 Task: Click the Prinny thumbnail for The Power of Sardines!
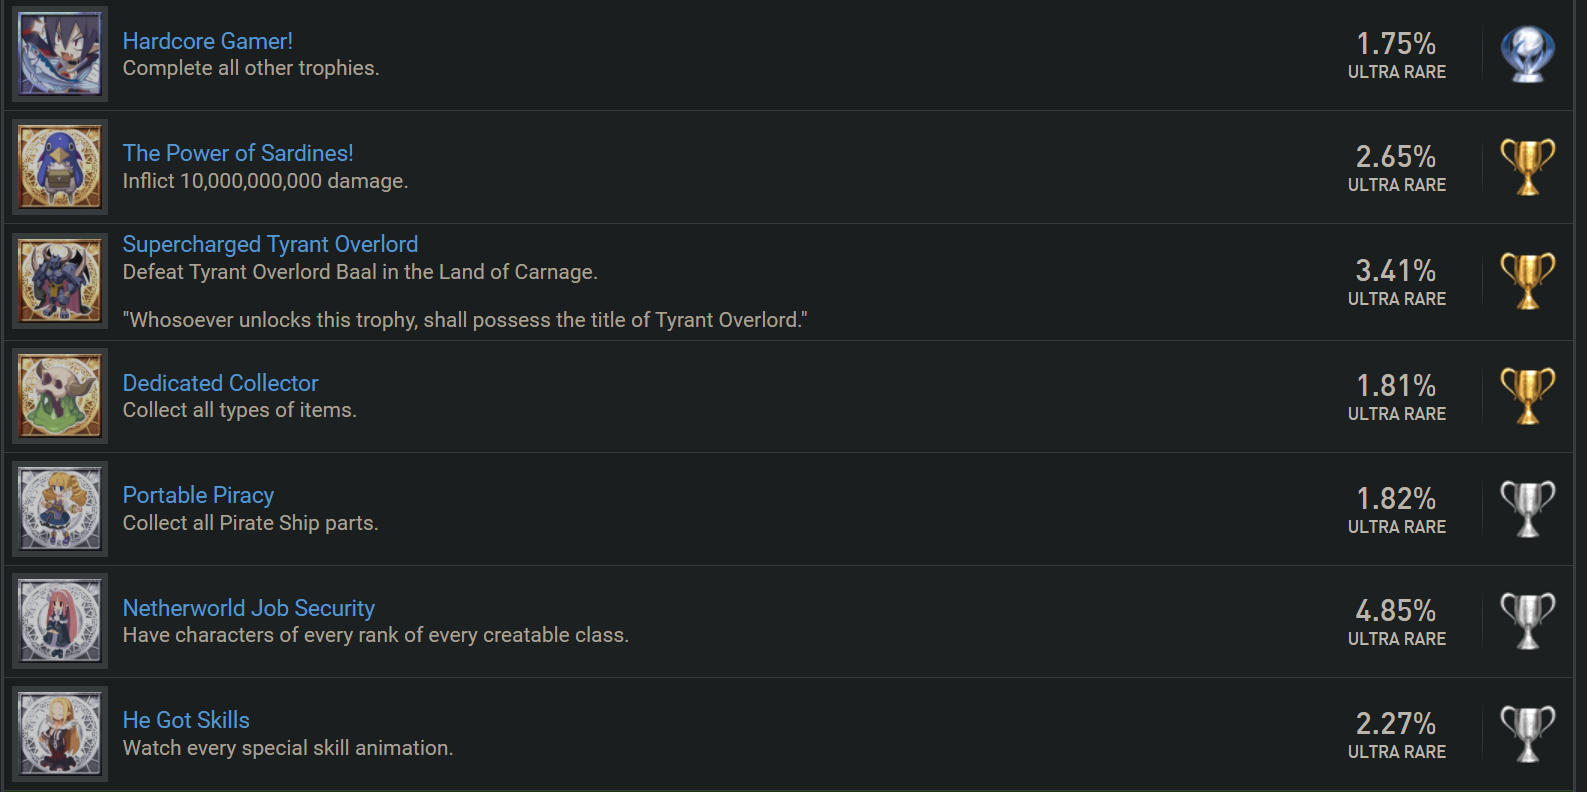coord(60,167)
